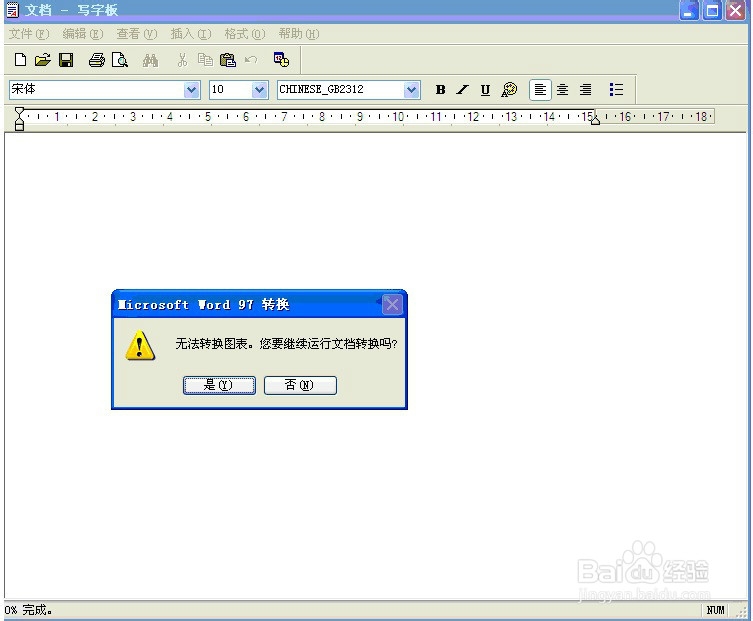Click the status bar text 0% 完成。
Image resolution: width=753 pixels, height=621 pixels.
click(x=28, y=610)
